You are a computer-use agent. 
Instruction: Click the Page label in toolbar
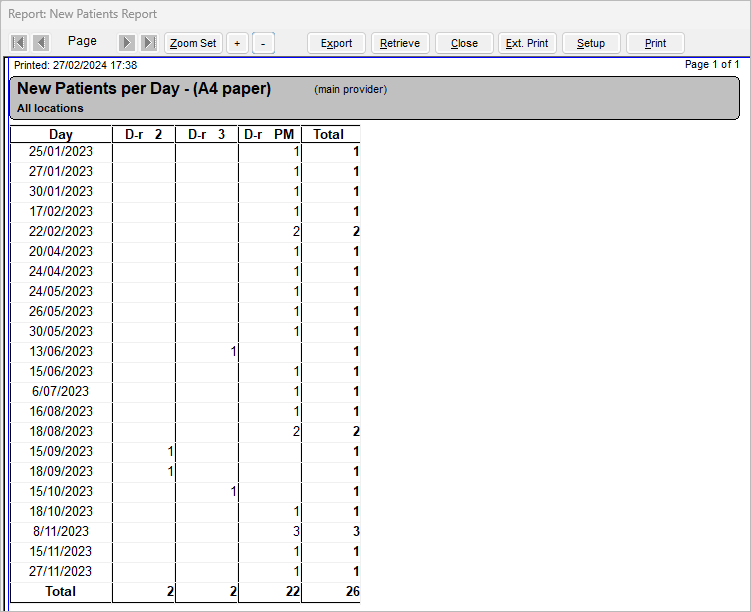coord(82,42)
